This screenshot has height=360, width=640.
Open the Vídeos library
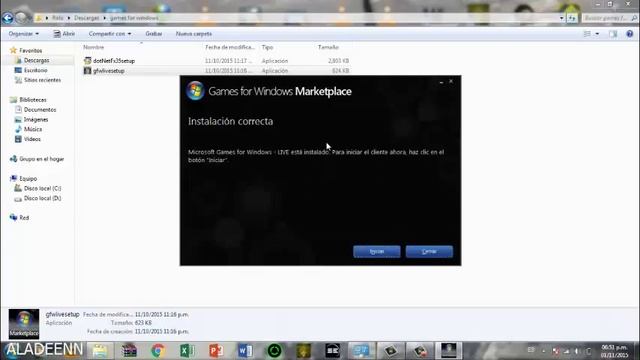pos(32,139)
